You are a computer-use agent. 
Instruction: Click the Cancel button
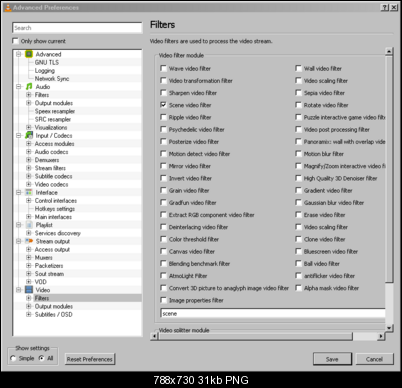(374, 359)
